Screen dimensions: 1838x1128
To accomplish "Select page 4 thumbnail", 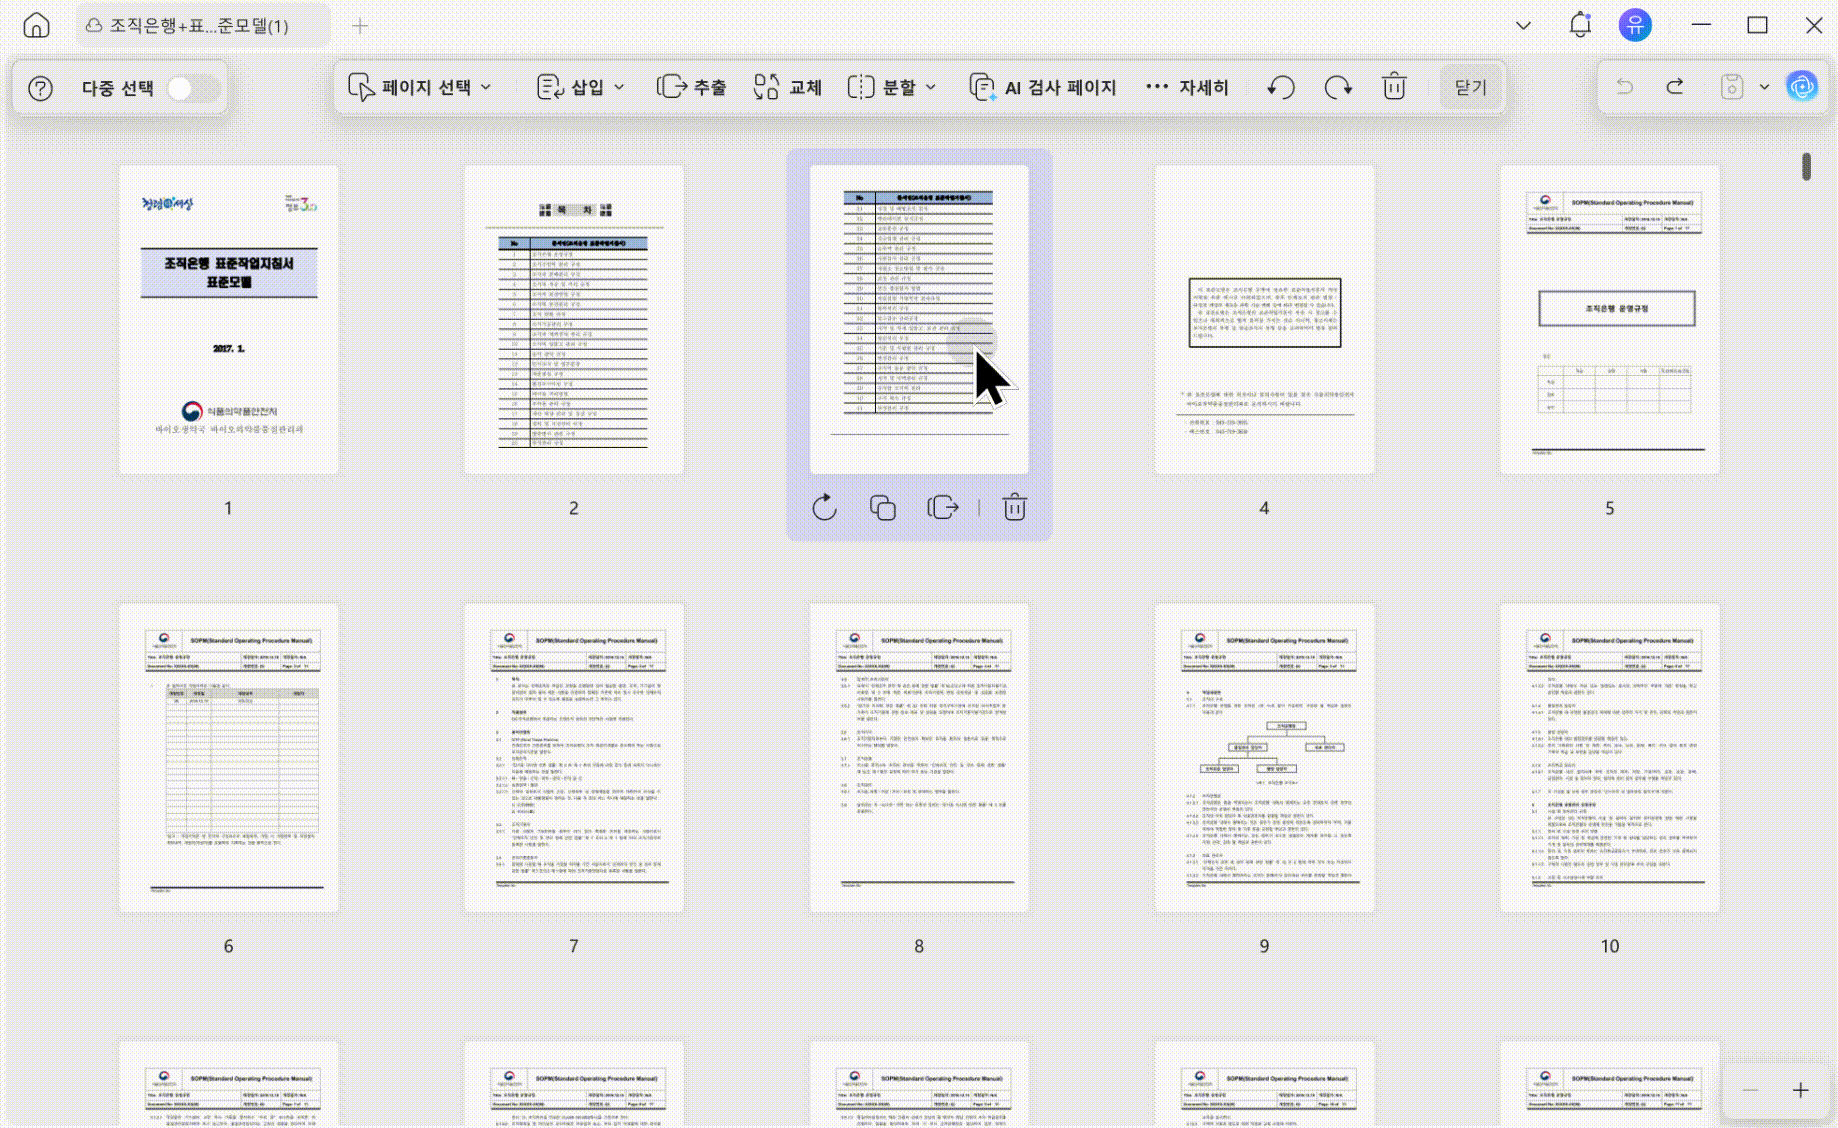I will tap(1264, 320).
